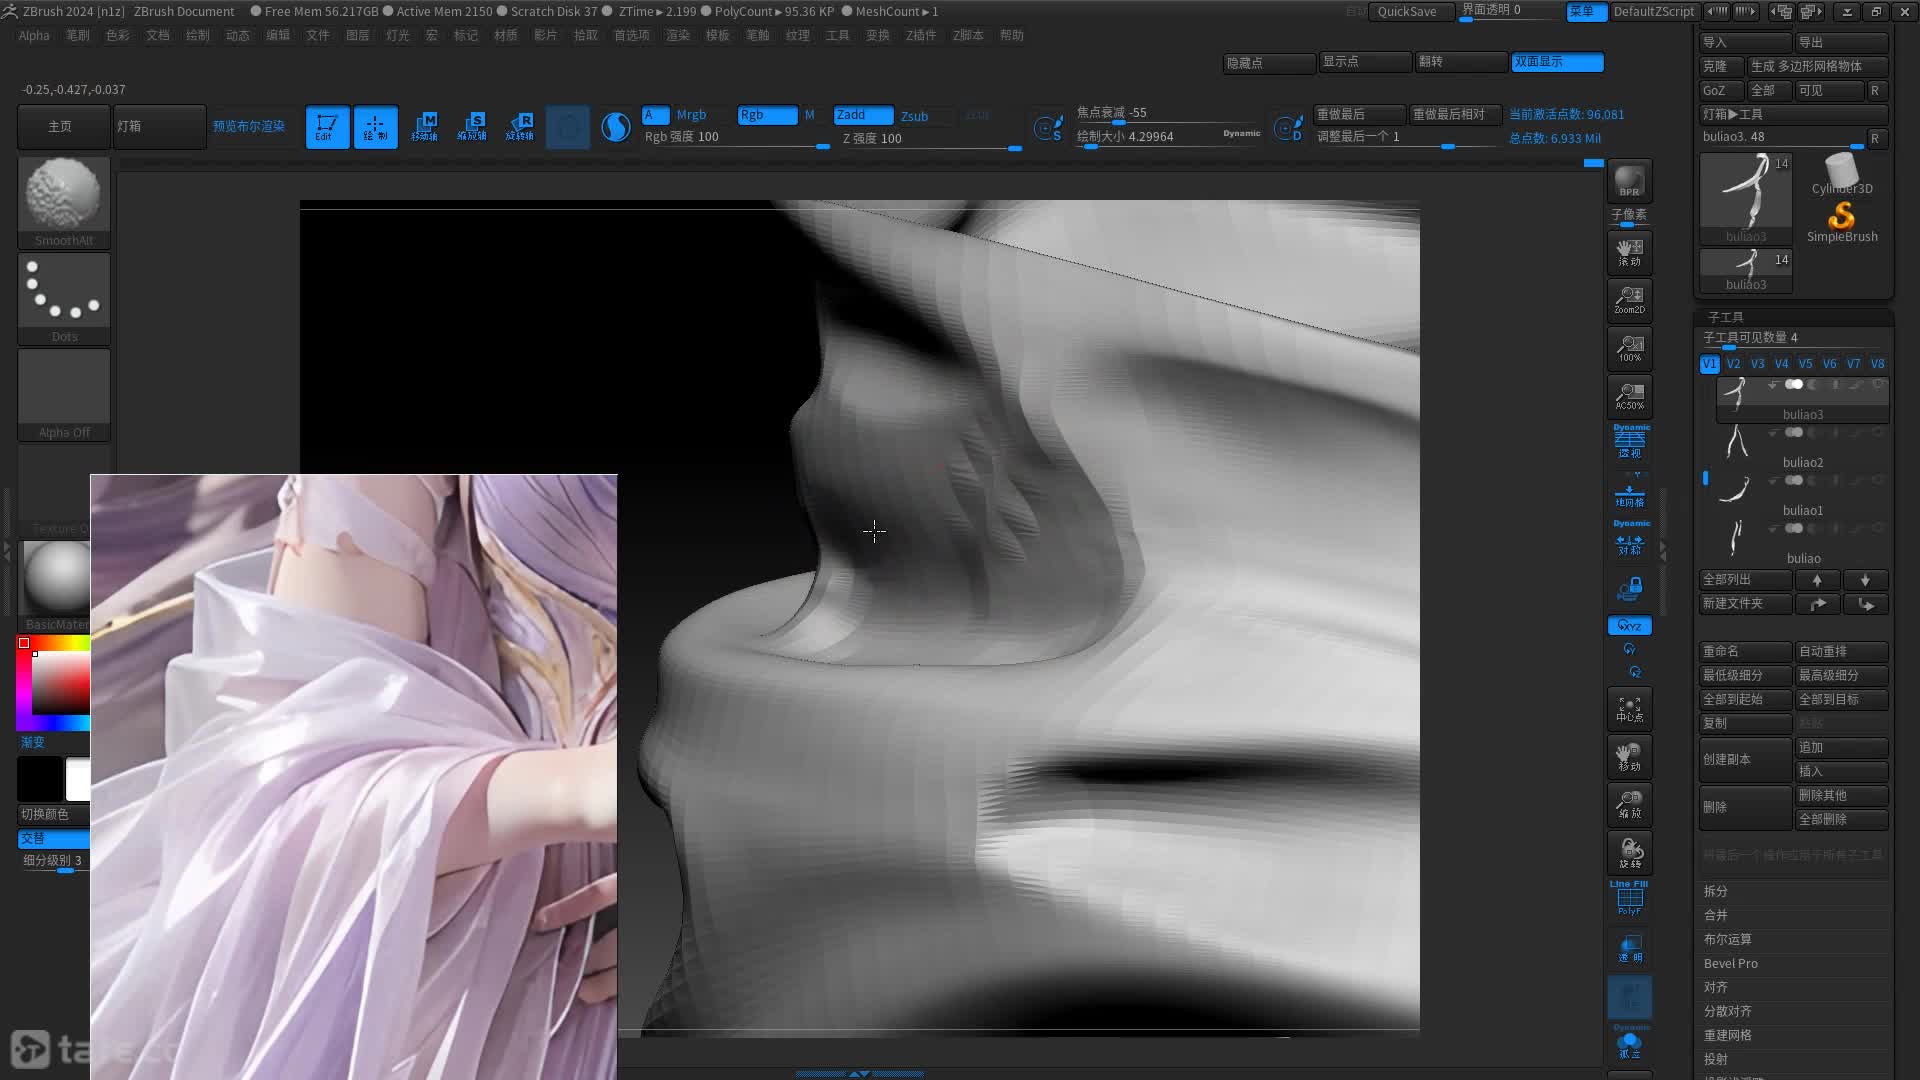This screenshot has height=1080, width=1920.
Task: Toggle Solo (孤立) dynamic mode icon
Action: click(1630, 1044)
